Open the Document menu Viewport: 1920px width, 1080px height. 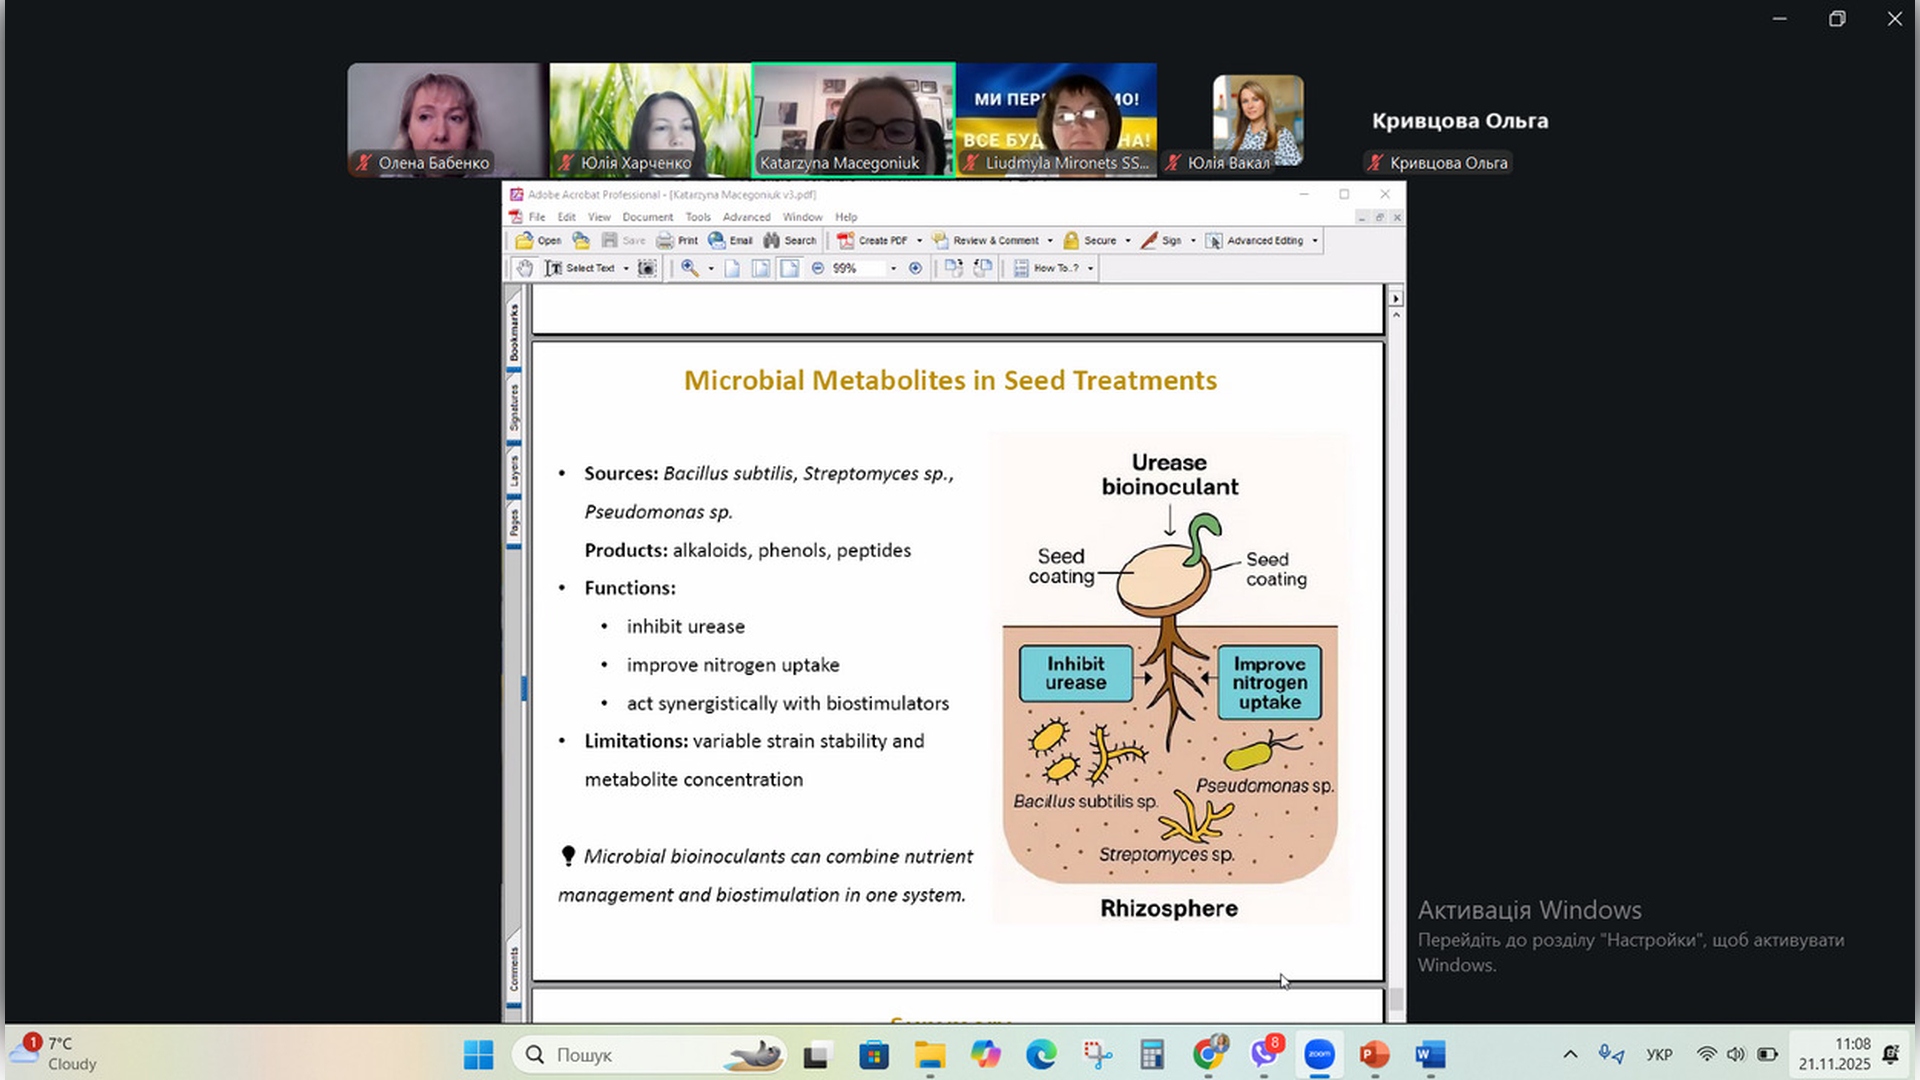point(647,217)
